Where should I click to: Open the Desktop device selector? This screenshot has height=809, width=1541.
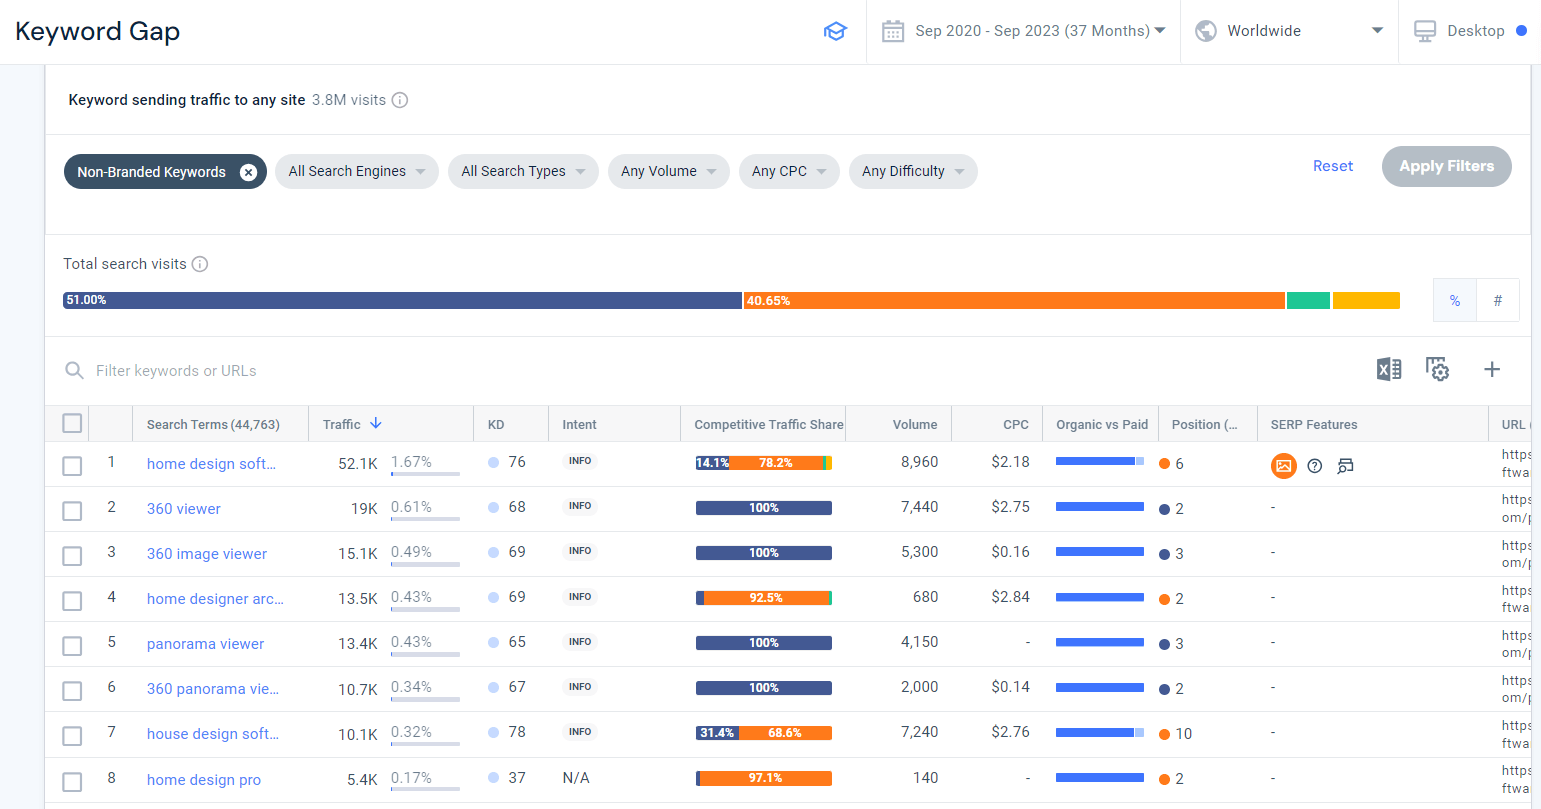tap(1470, 31)
